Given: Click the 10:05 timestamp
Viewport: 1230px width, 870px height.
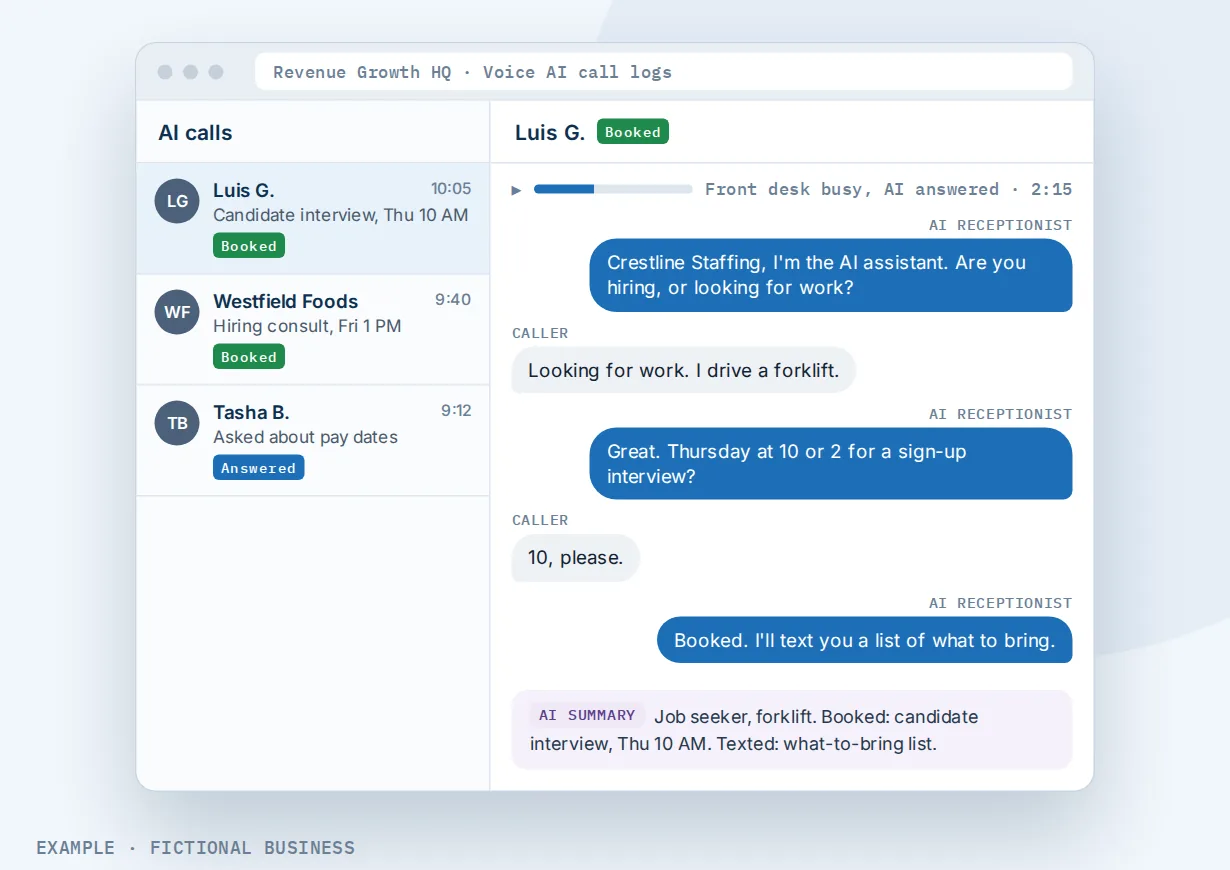Looking at the screenshot, I should (x=451, y=188).
